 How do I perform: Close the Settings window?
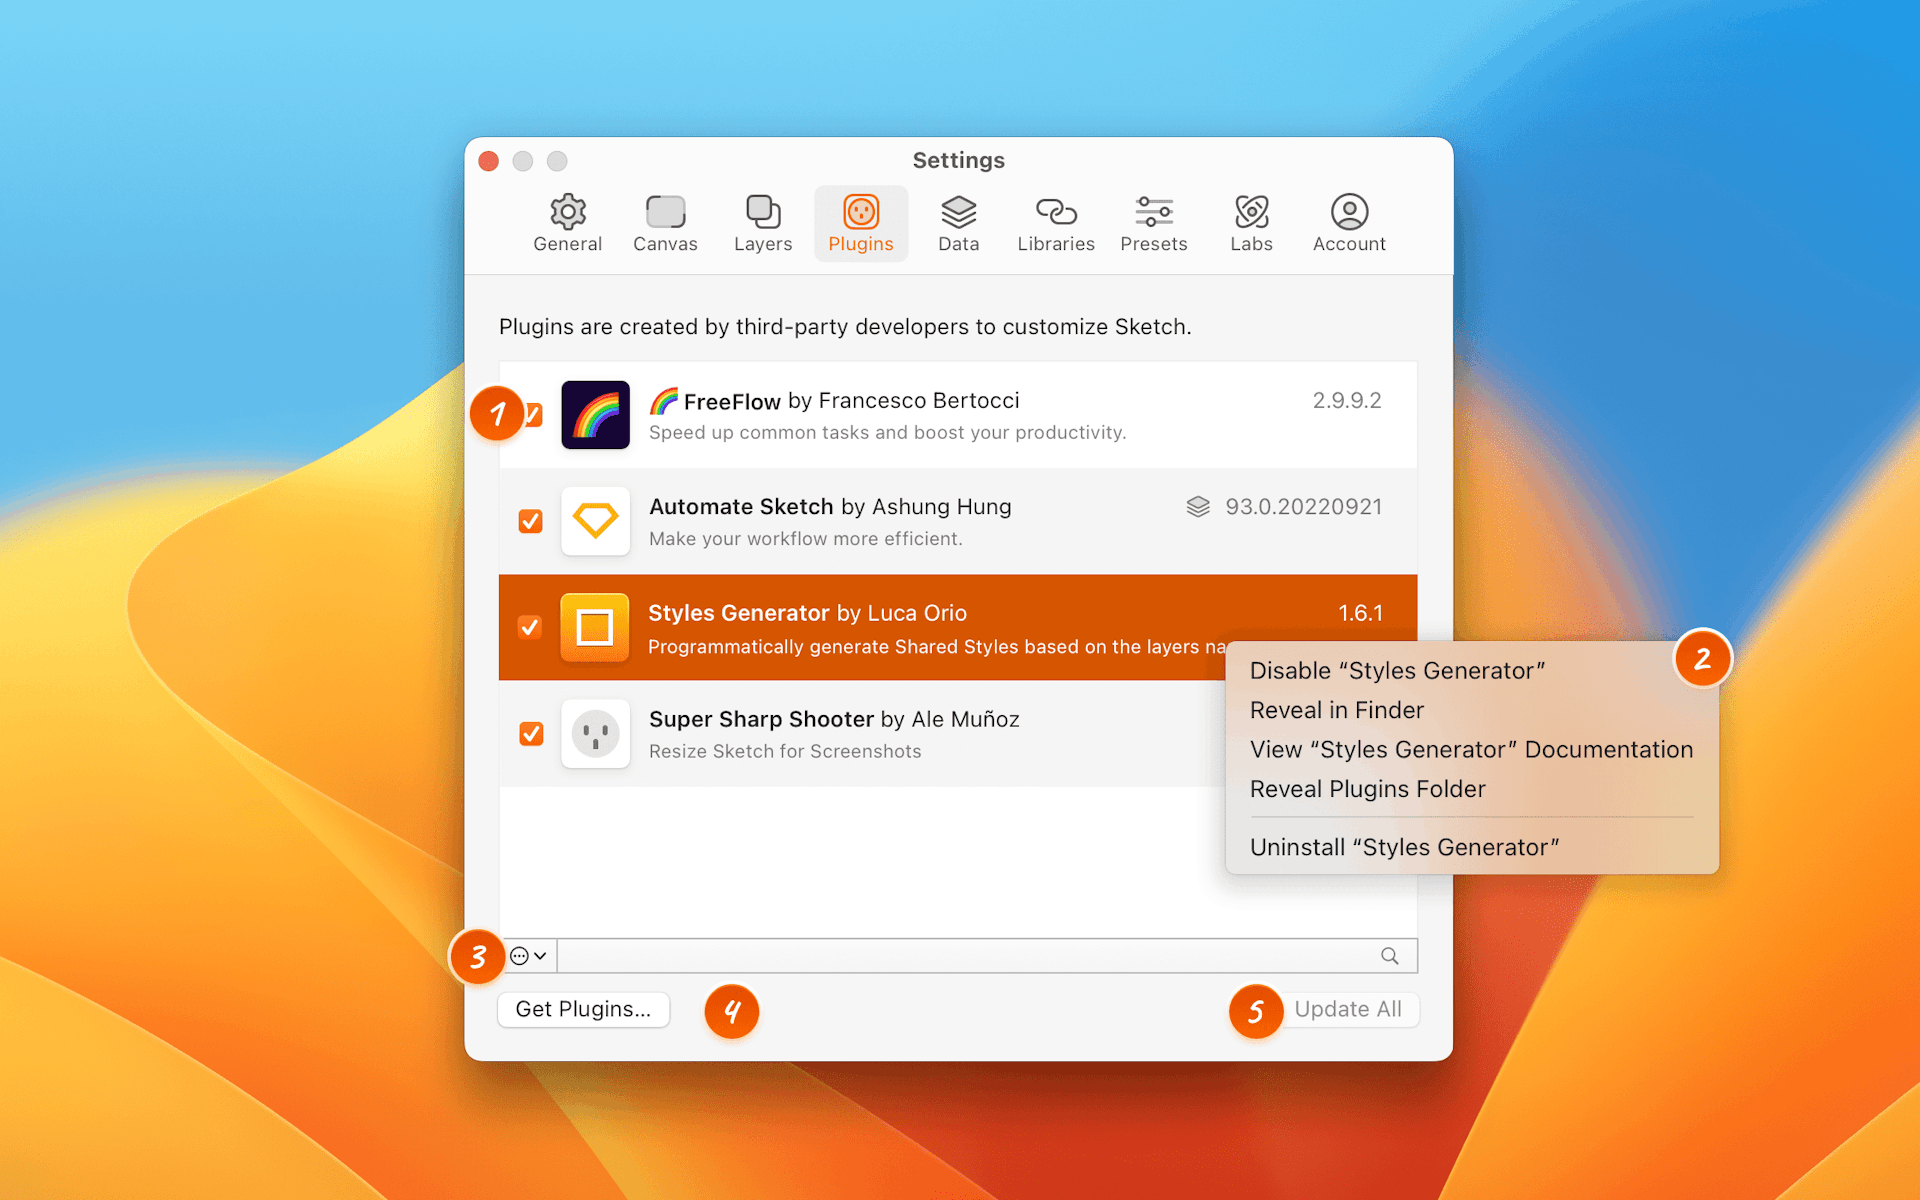click(x=489, y=161)
